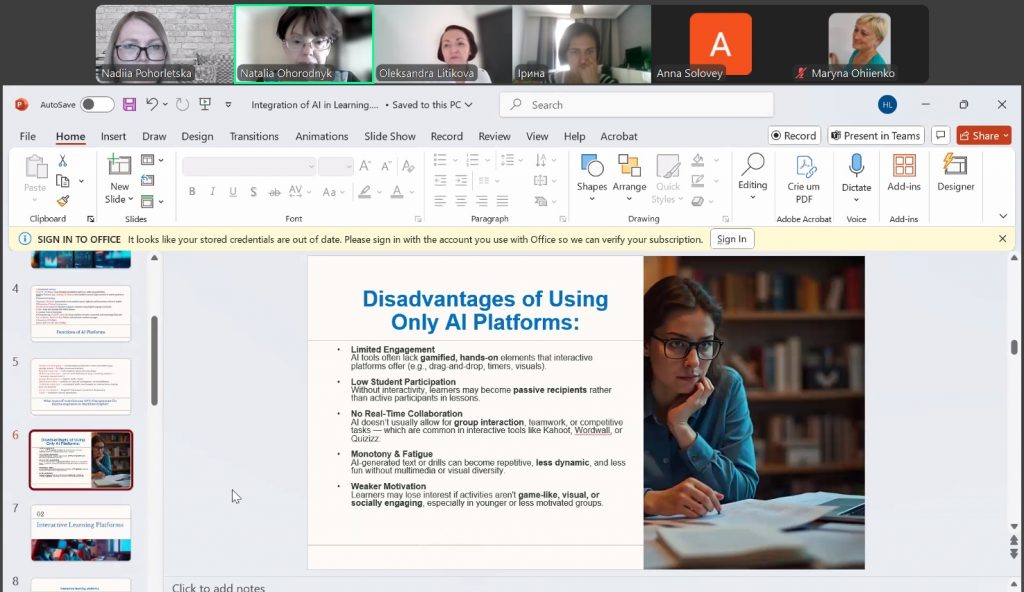Open the Shapes gallery
The image size is (1024, 592).
click(x=592, y=178)
